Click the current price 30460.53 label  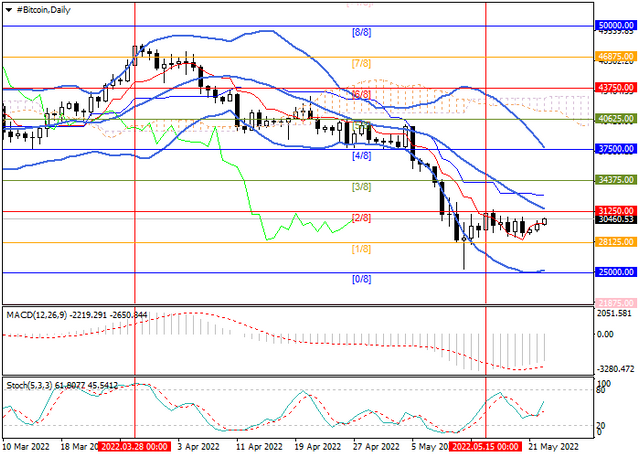(x=616, y=220)
